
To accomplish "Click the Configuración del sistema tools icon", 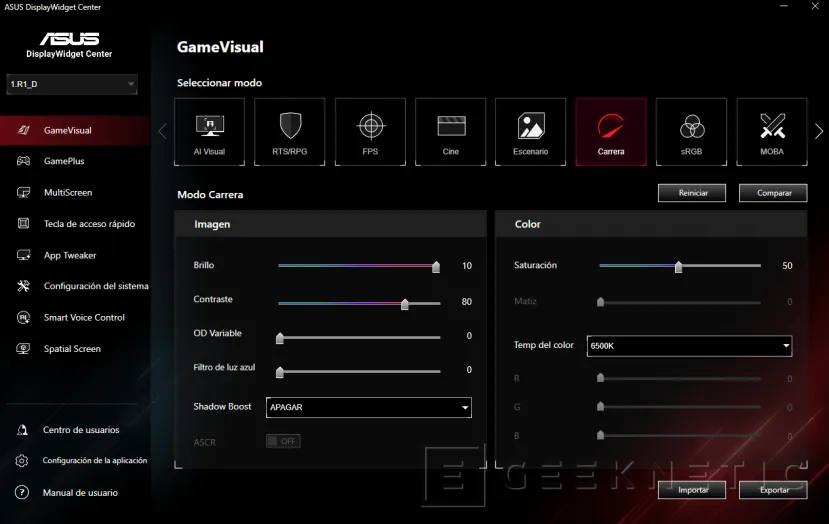I will (x=23, y=286).
